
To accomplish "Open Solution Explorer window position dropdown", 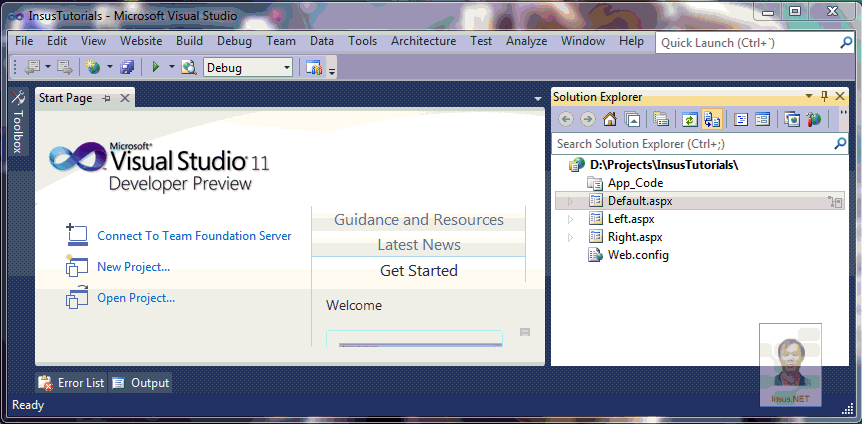I will click(809, 97).
